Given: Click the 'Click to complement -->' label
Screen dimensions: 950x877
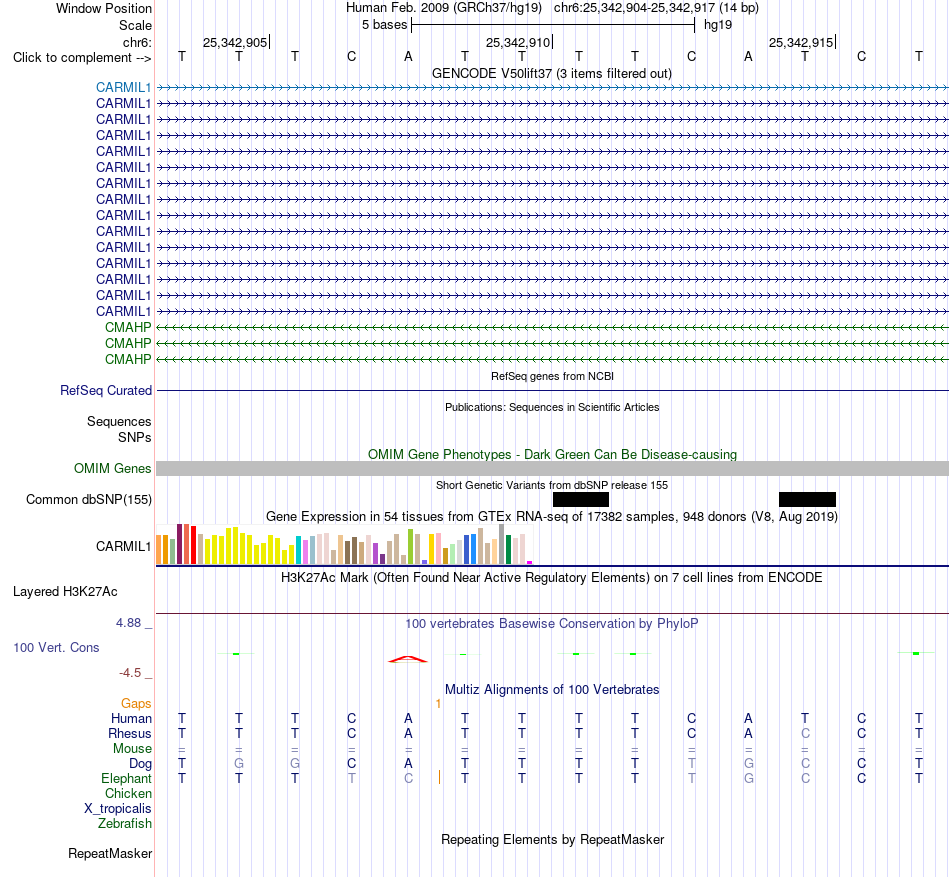Looking at the screenshot, I should [x=82, y=58].
